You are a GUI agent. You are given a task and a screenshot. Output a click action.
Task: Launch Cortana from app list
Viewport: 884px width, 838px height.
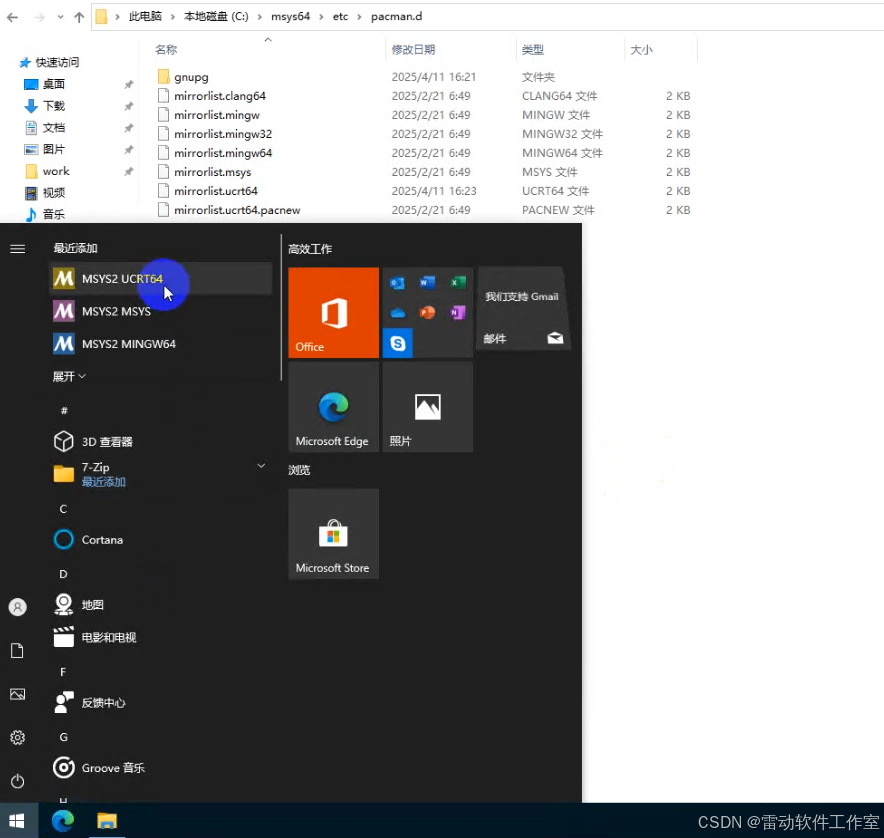(161, 540)
